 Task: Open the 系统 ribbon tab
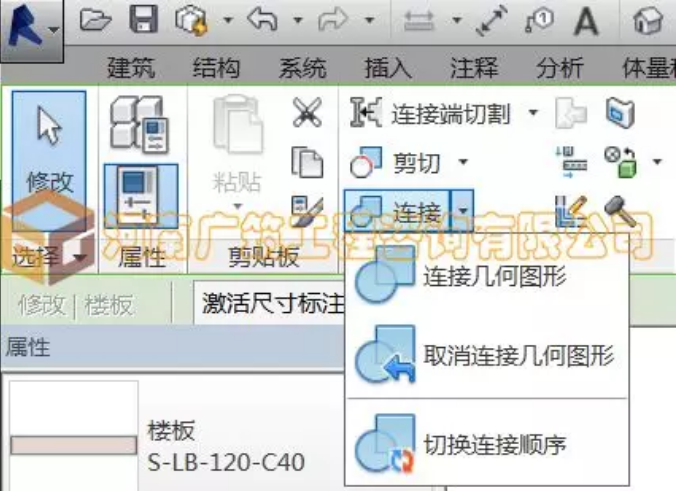click(302, 68)
